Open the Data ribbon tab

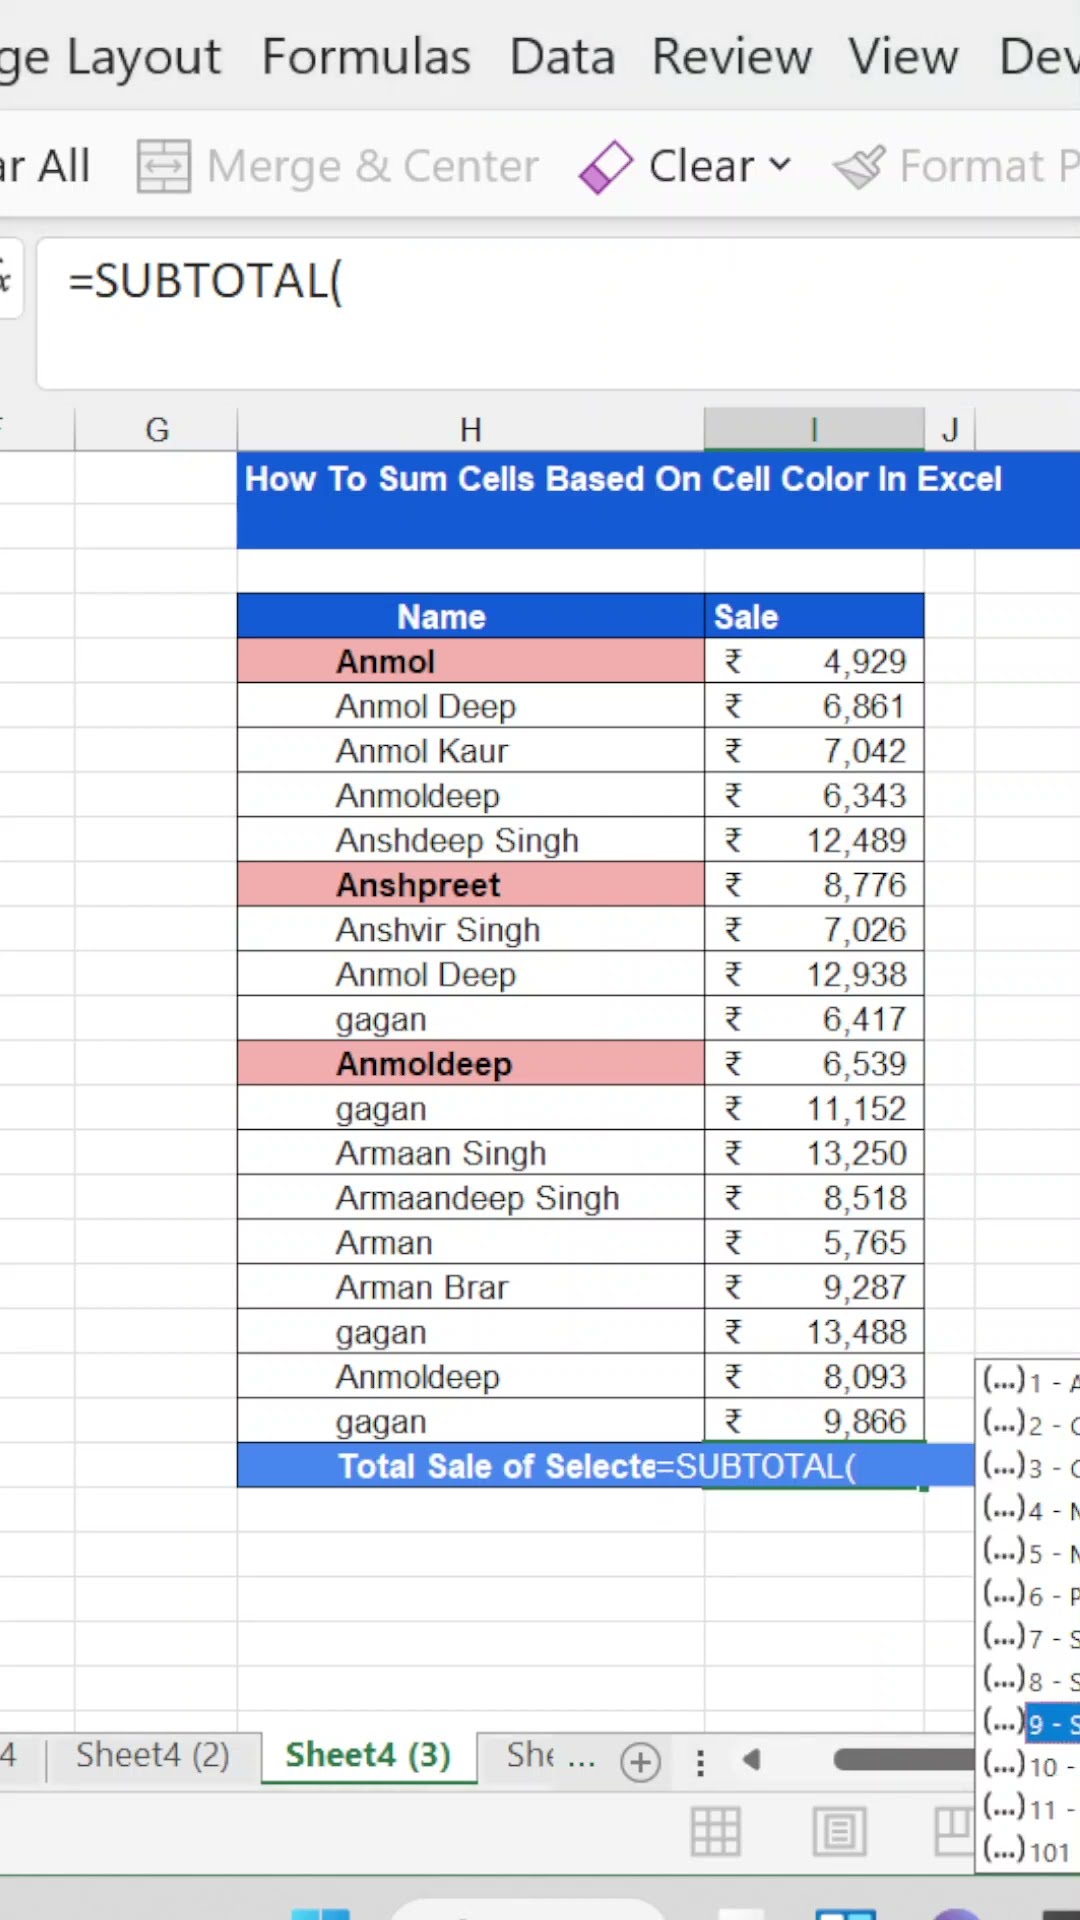562,57
